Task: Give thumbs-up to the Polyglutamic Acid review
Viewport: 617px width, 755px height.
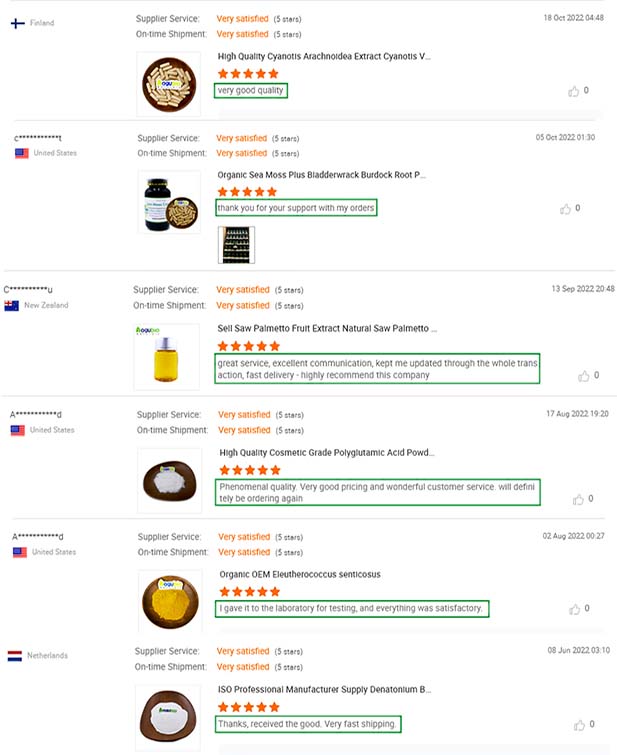Action: pos(577,499)
